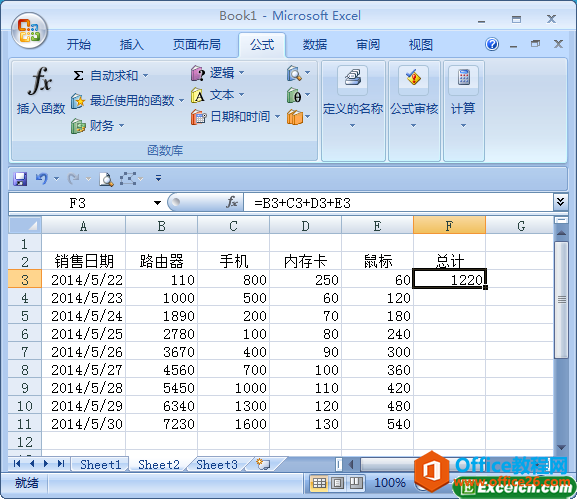Image resolution: width=577 pixels, height=499 pixels.
Task: Insert new worksheet tab icon
Action: 263,464
